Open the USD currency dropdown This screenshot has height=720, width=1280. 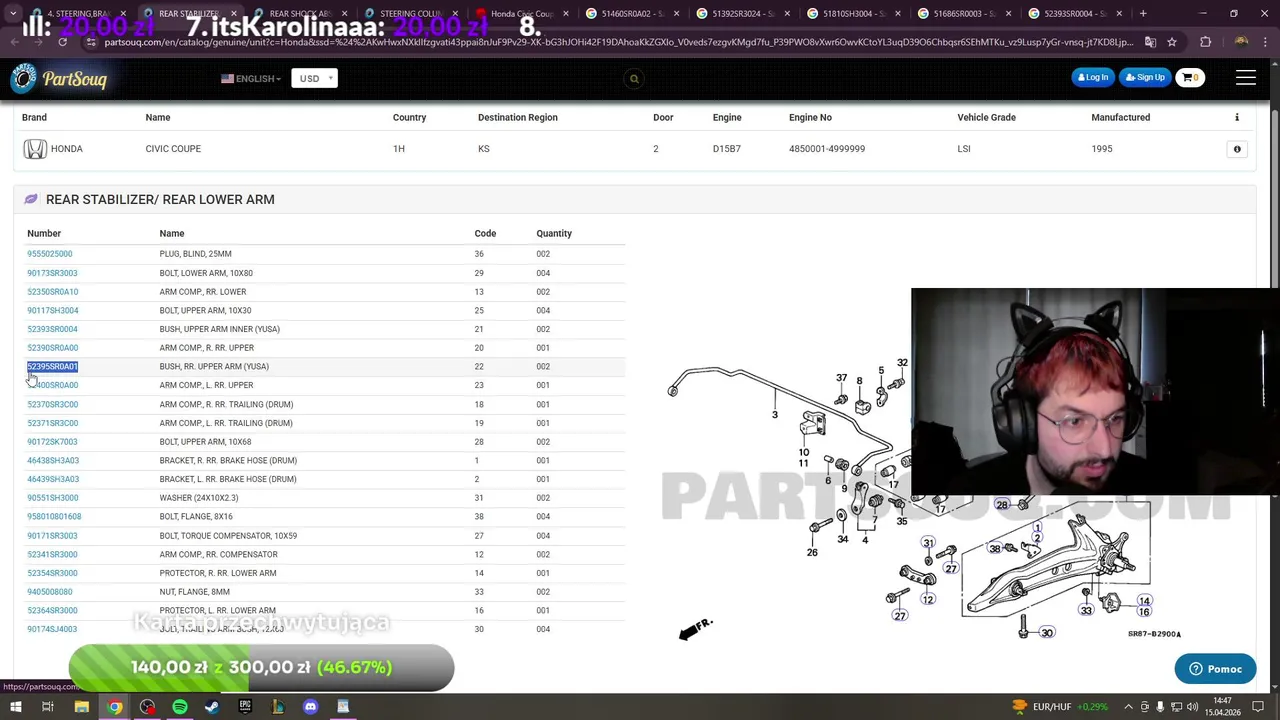(314, 79)
